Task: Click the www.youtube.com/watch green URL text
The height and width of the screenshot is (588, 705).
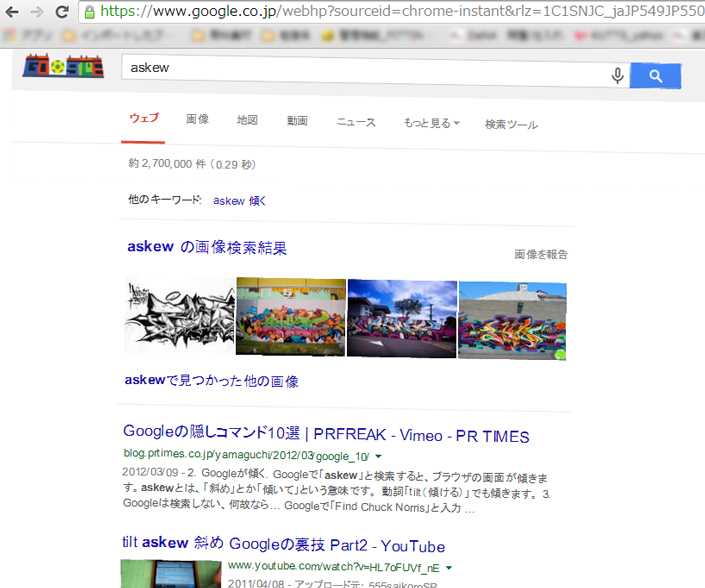Action: coord(333,567)
